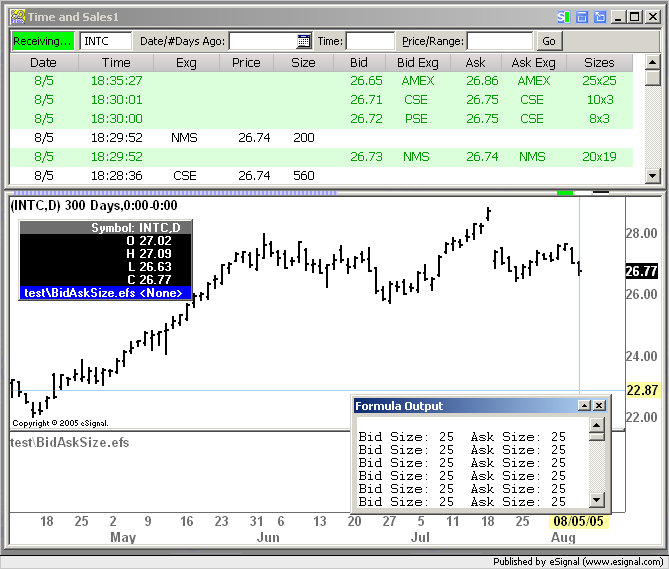Click the Time input field

coord(370,41)
